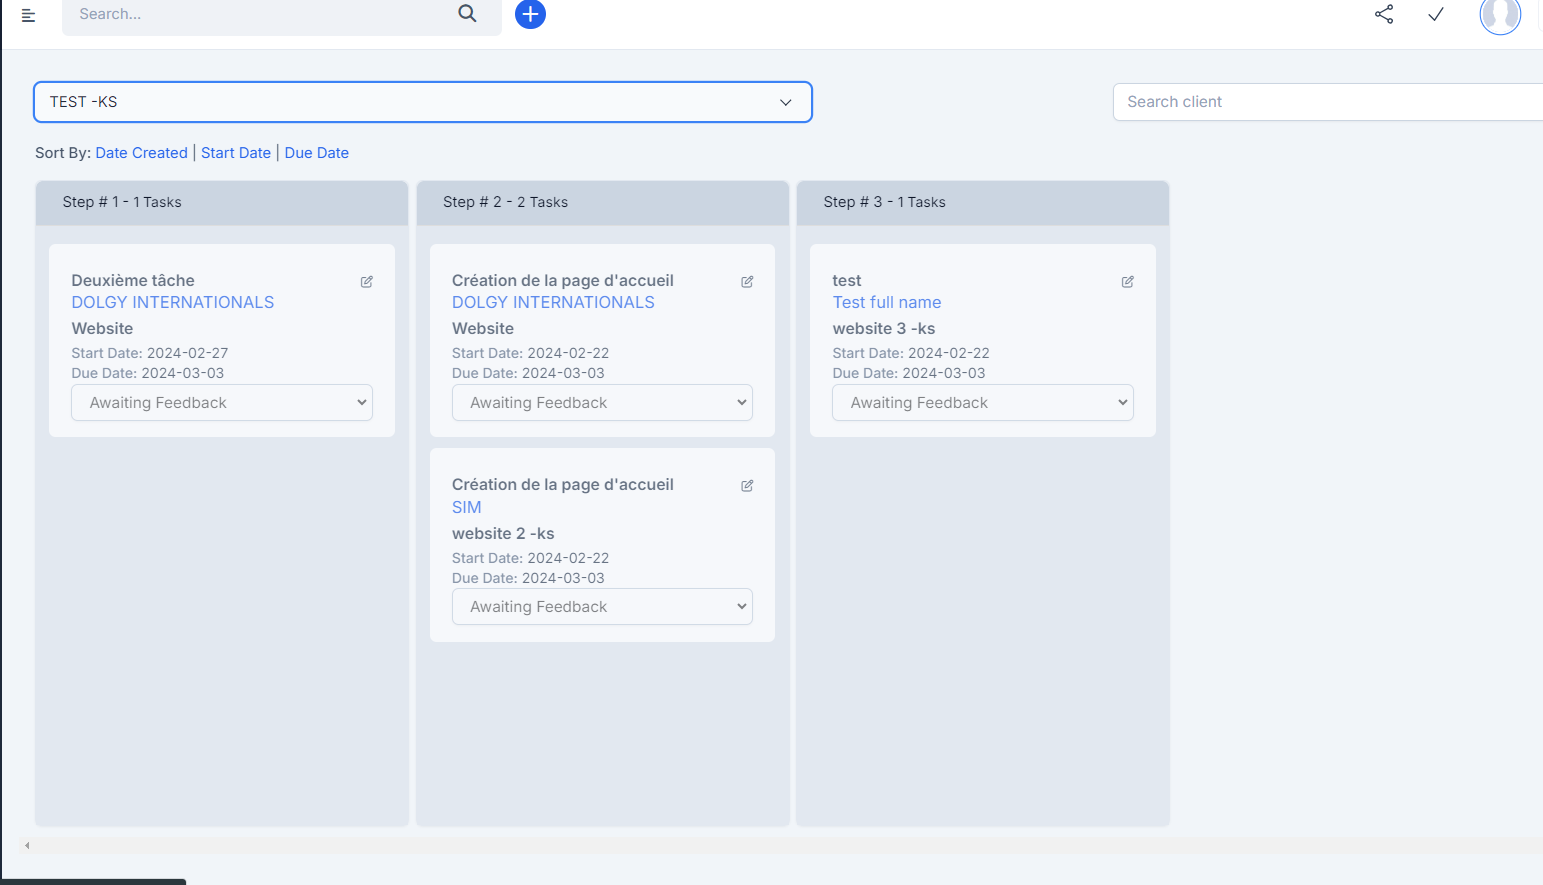Screen dimensions: 1543x885
Task: Edit the 'Deuxième tâche' task via its pencil icon
Action: tap(366, 281)
